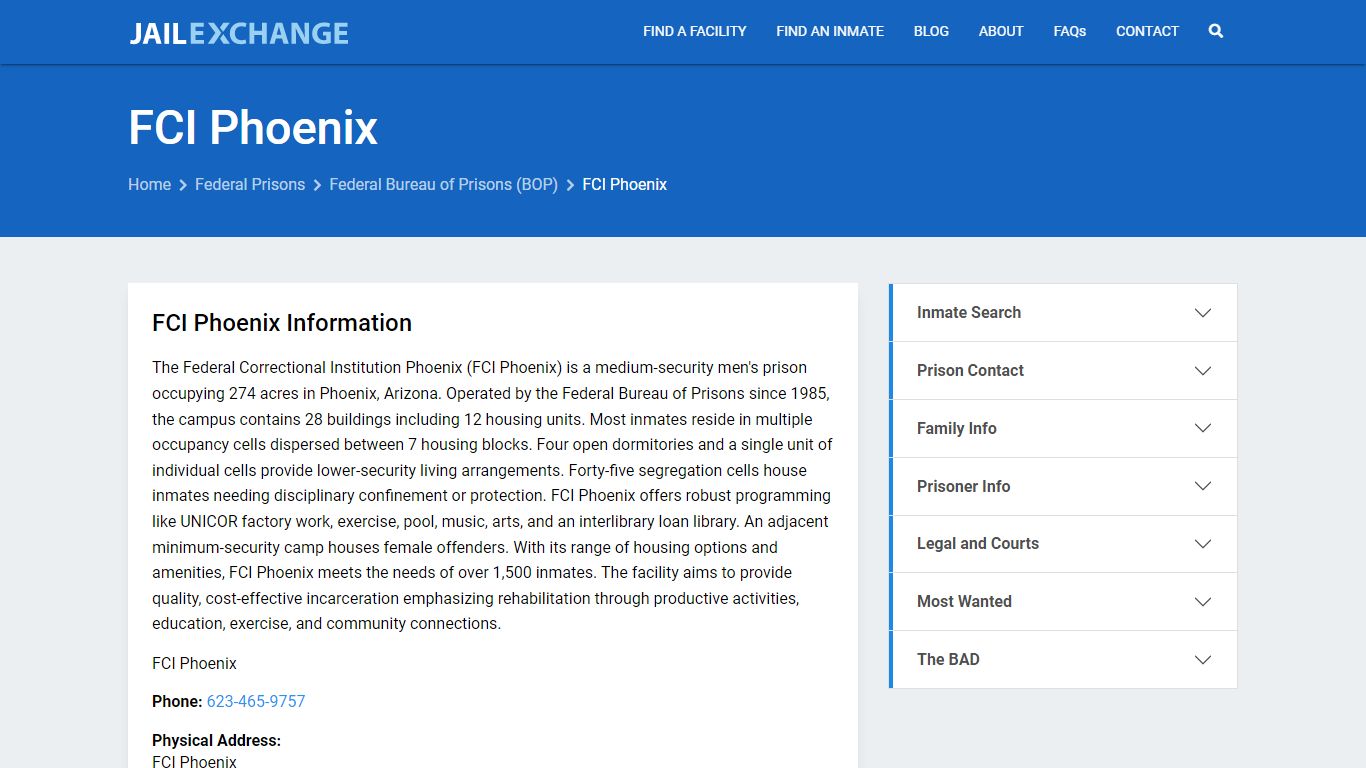
Task: Click the FCI Phoenix Information heading
Action: click(282, 323)
